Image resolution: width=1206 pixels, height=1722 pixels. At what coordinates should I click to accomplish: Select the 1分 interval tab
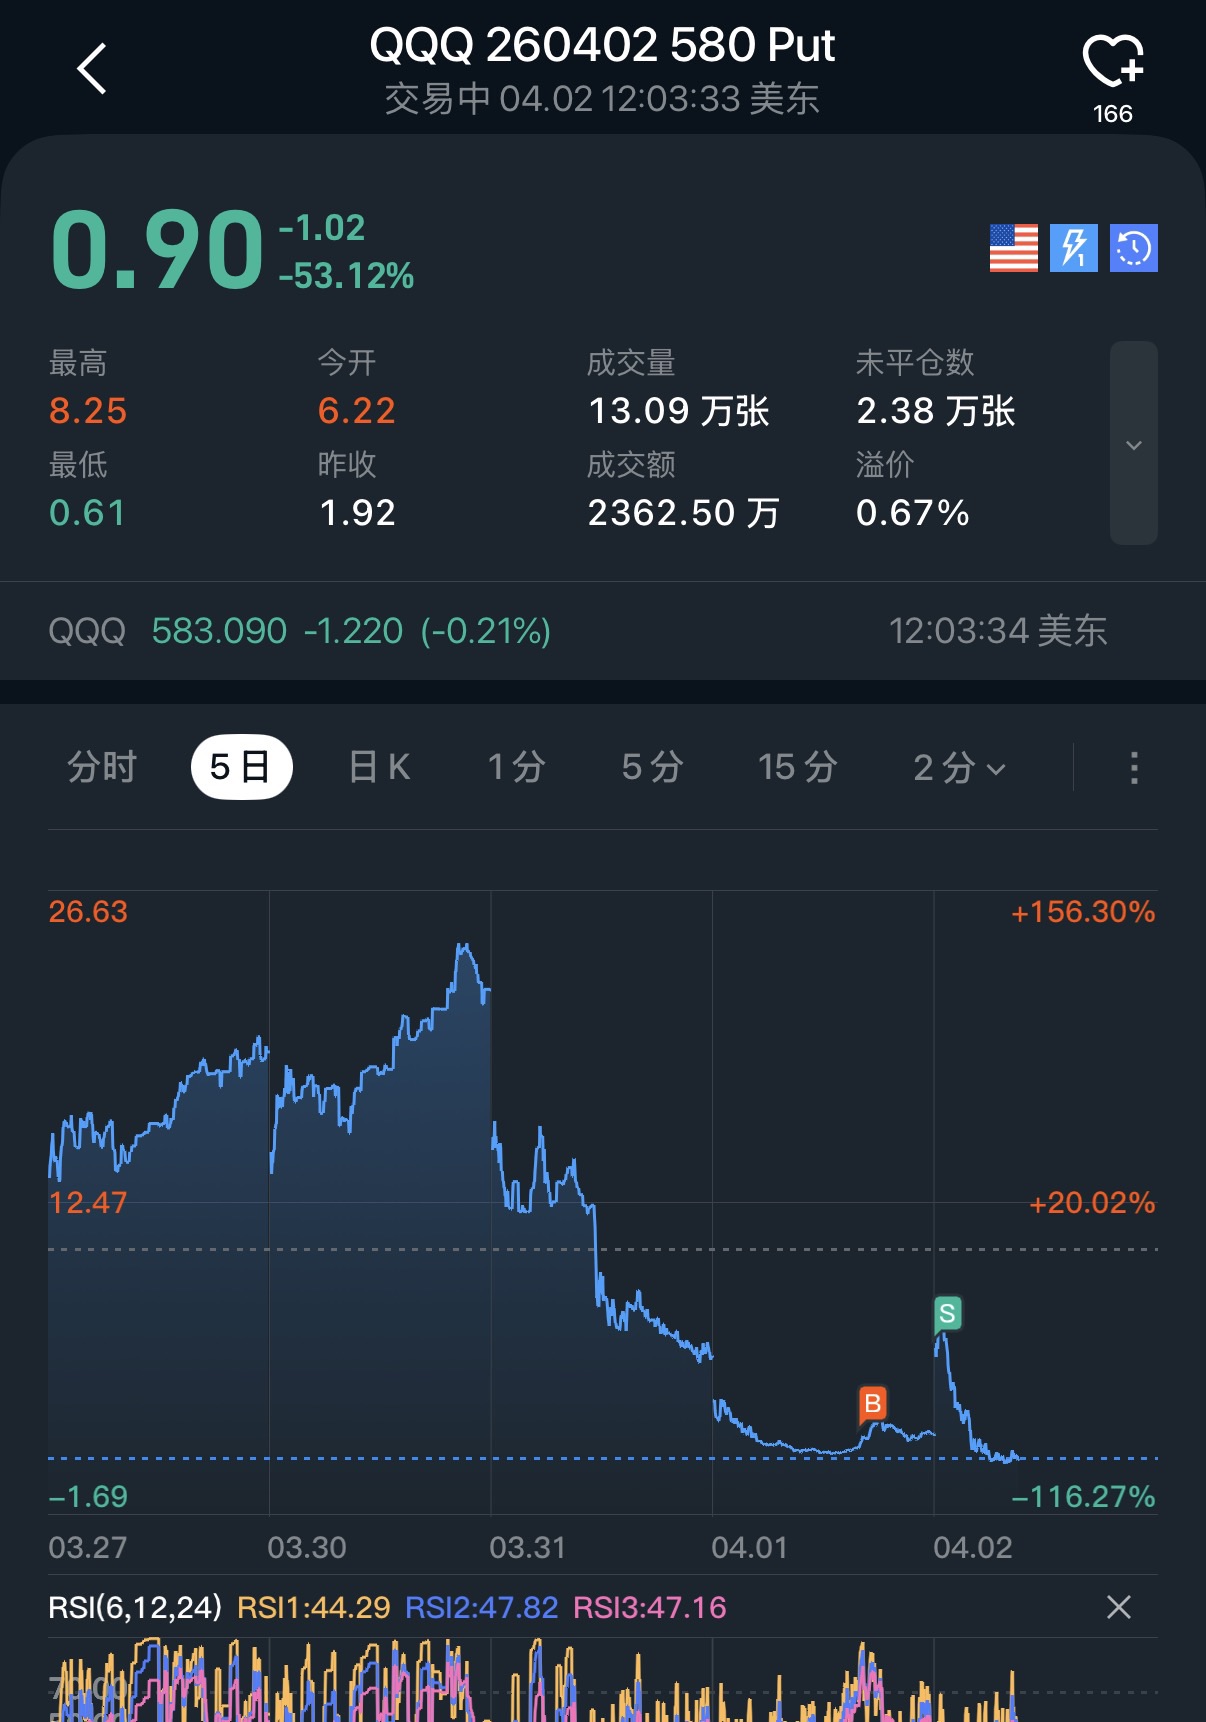[x=516, y=768]
